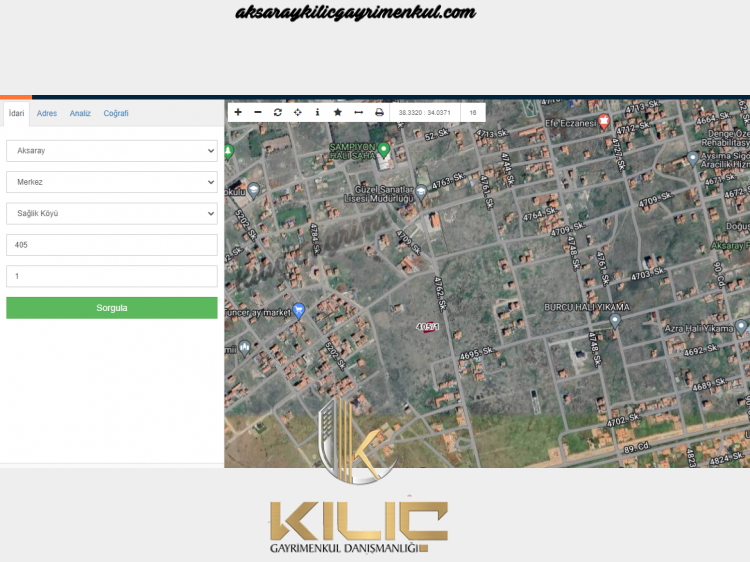Click the 52. Sk. street label
Viewport: 750px width, 562px height.
[437, 134]
